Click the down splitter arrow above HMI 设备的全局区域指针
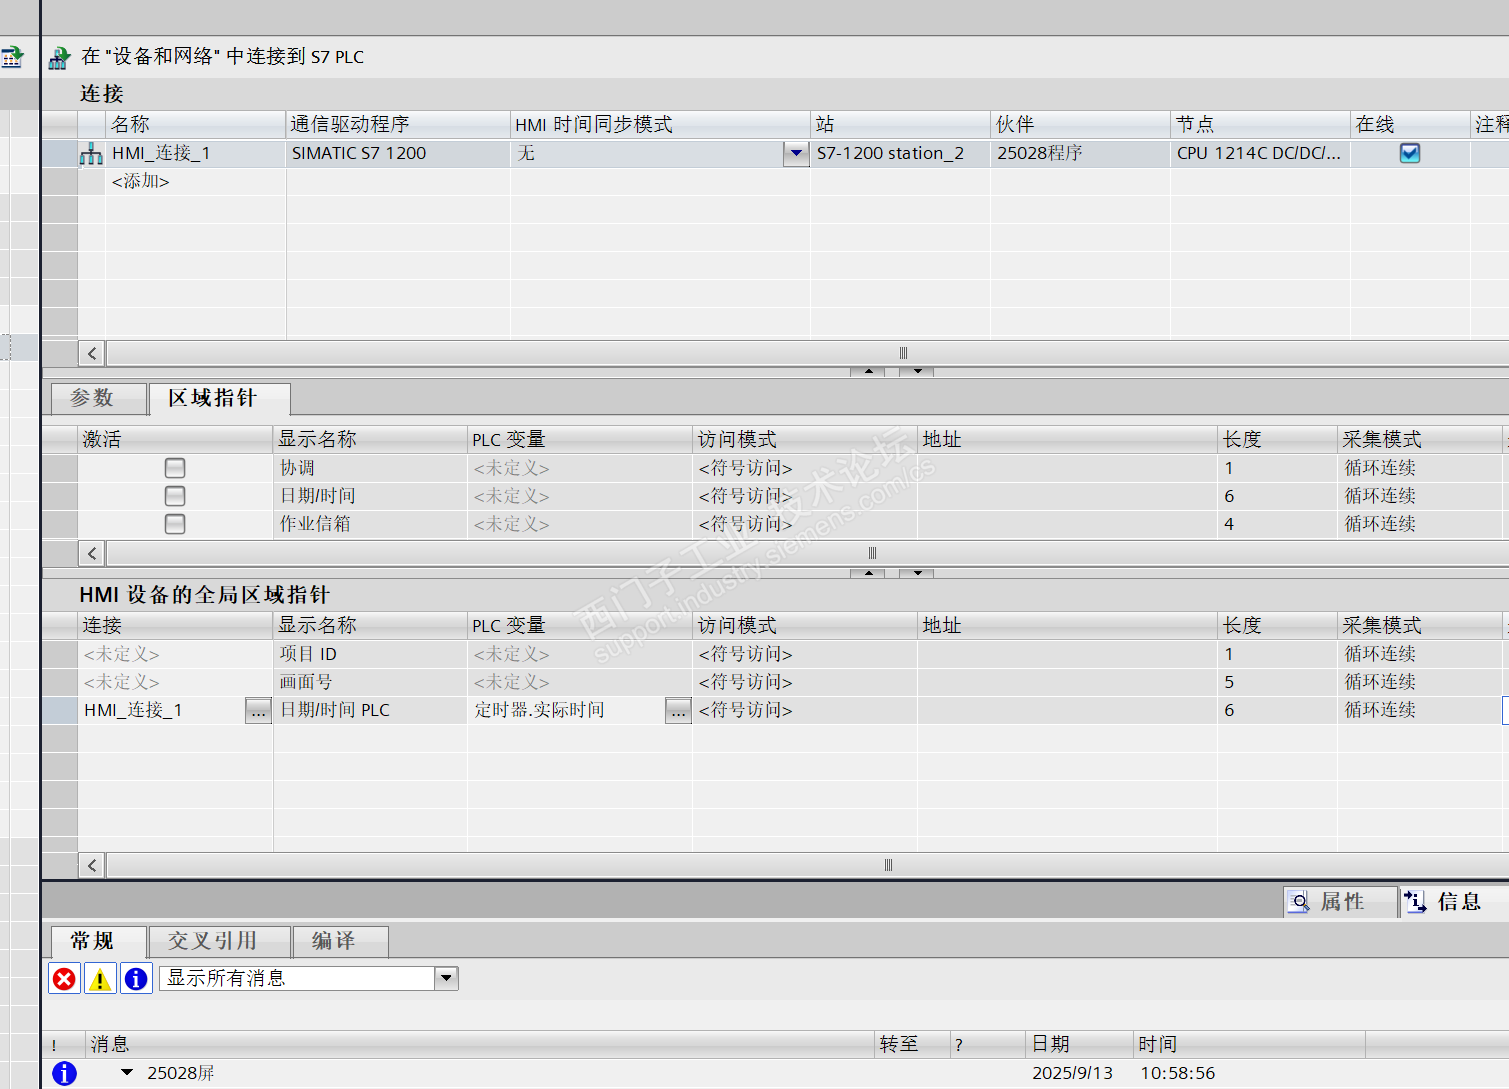The image size is (1509, 1089). 917,573
